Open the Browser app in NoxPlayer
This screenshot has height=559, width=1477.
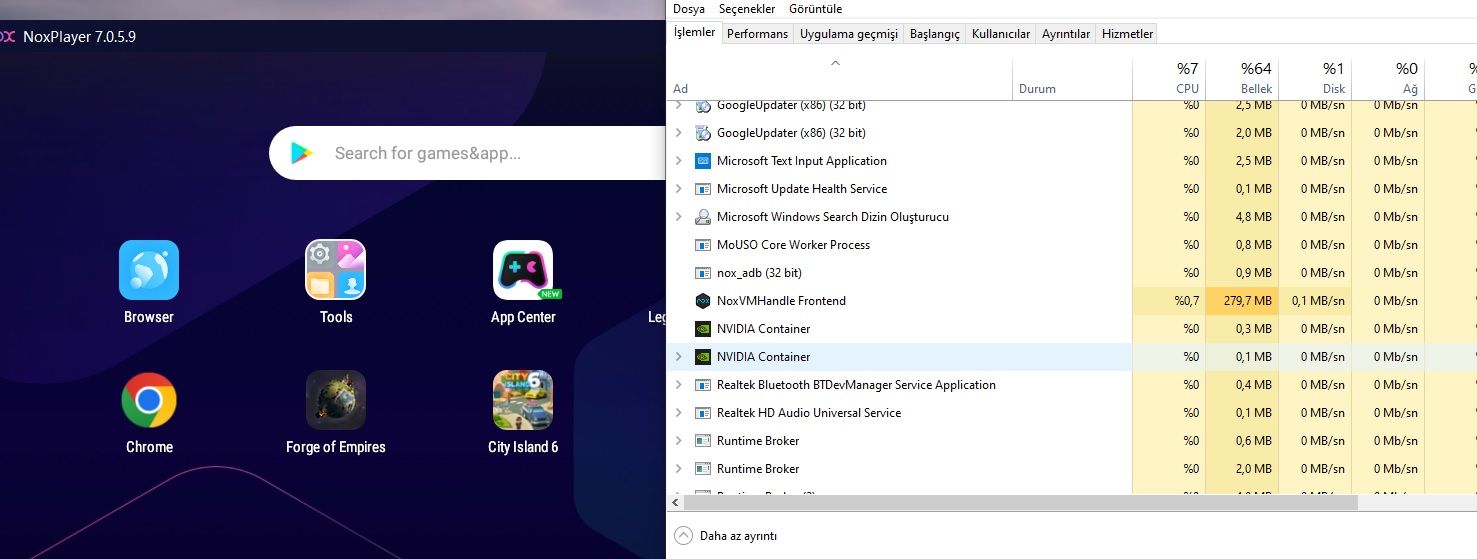[149, 270]
